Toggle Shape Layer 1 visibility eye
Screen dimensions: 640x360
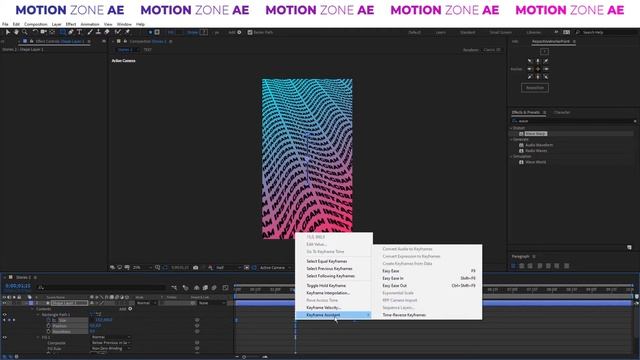tap(4, 303)
